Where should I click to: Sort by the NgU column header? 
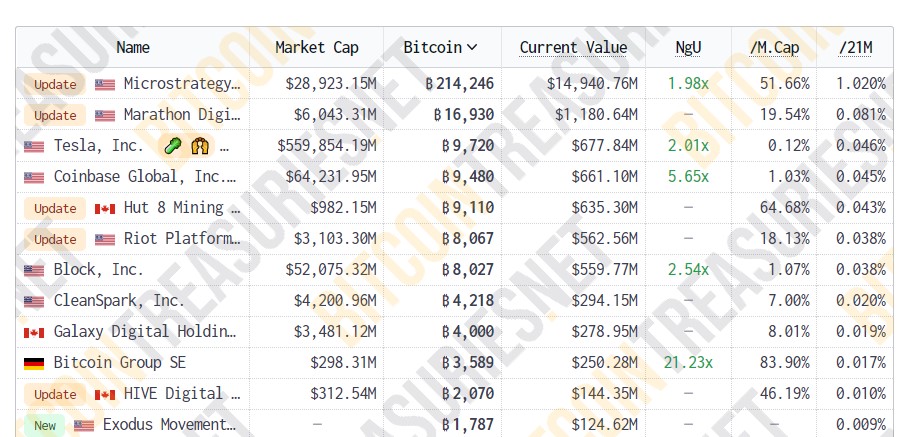pos(688,47)
